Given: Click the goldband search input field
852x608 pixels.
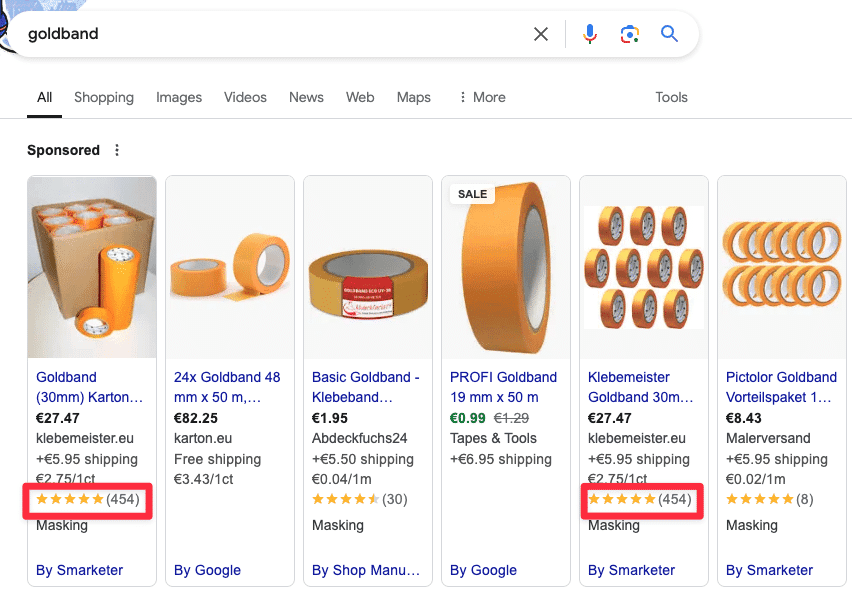Looking at the screenshot, I should [x=272, y=34].
